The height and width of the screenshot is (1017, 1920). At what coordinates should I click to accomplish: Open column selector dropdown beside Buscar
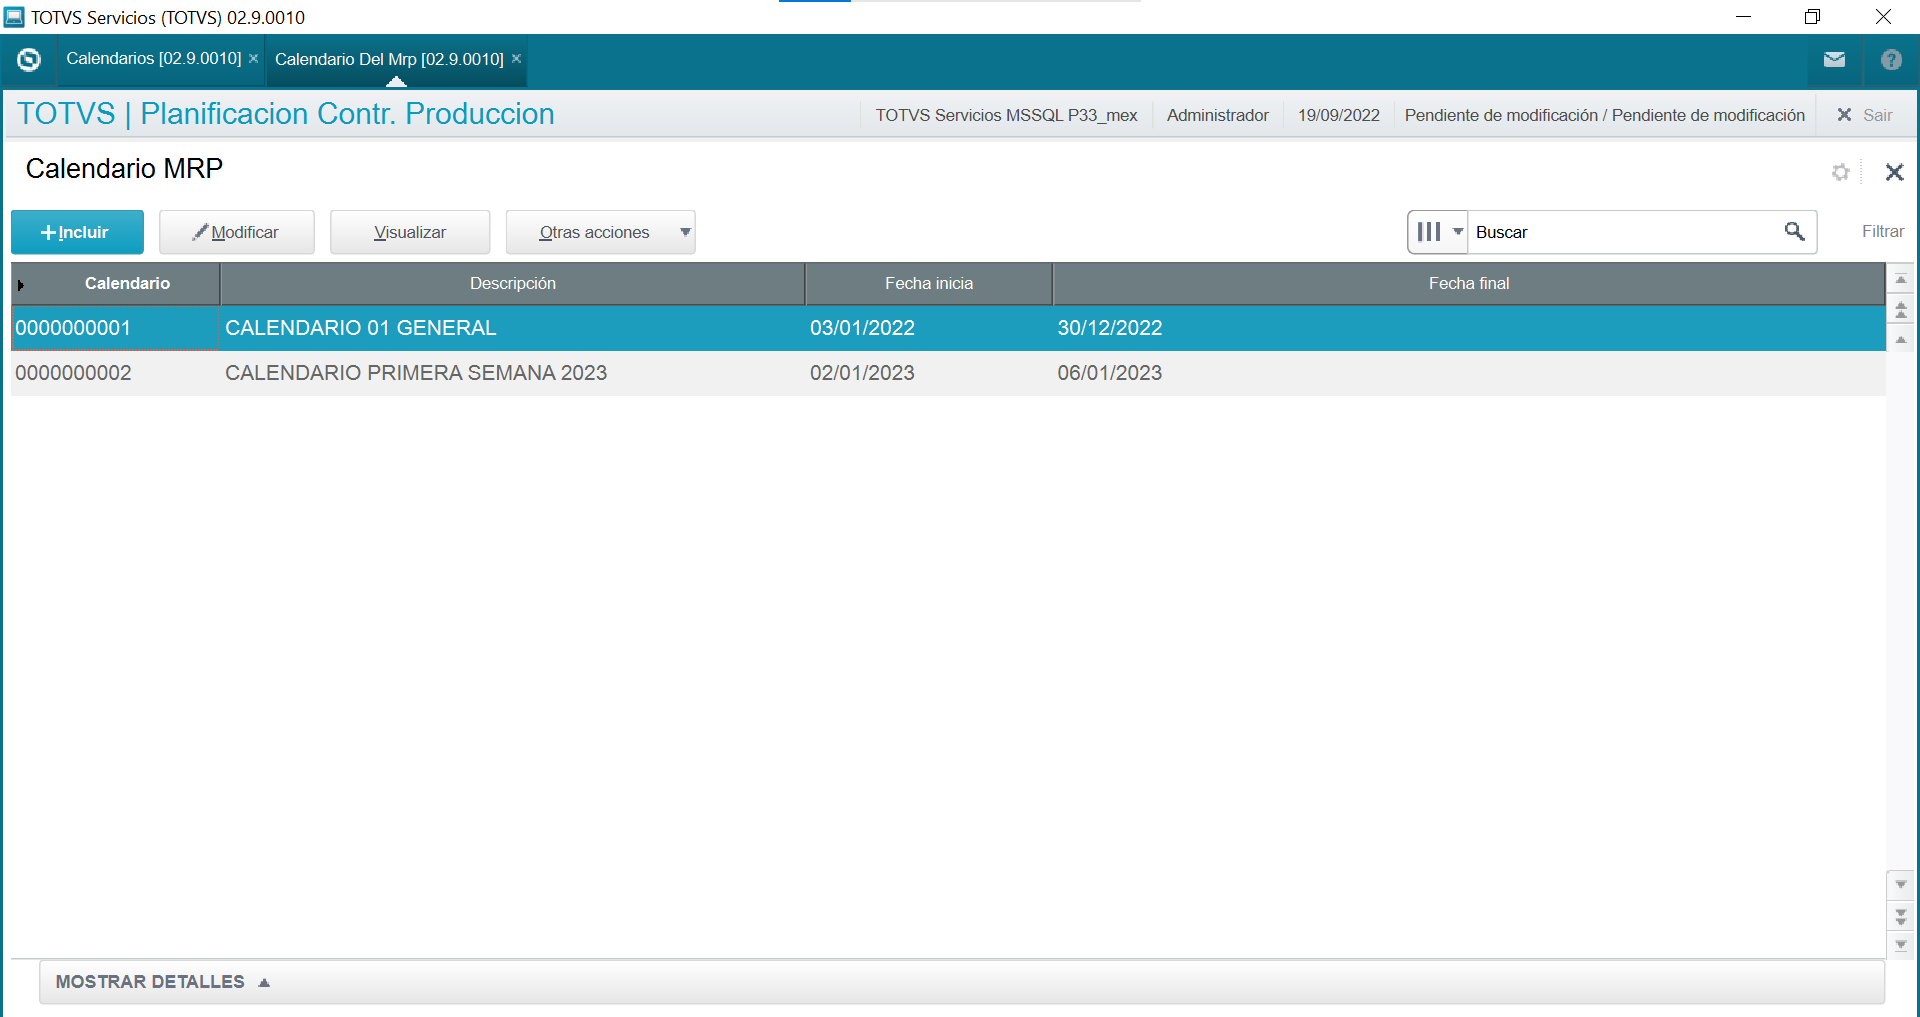point(1438,232)
